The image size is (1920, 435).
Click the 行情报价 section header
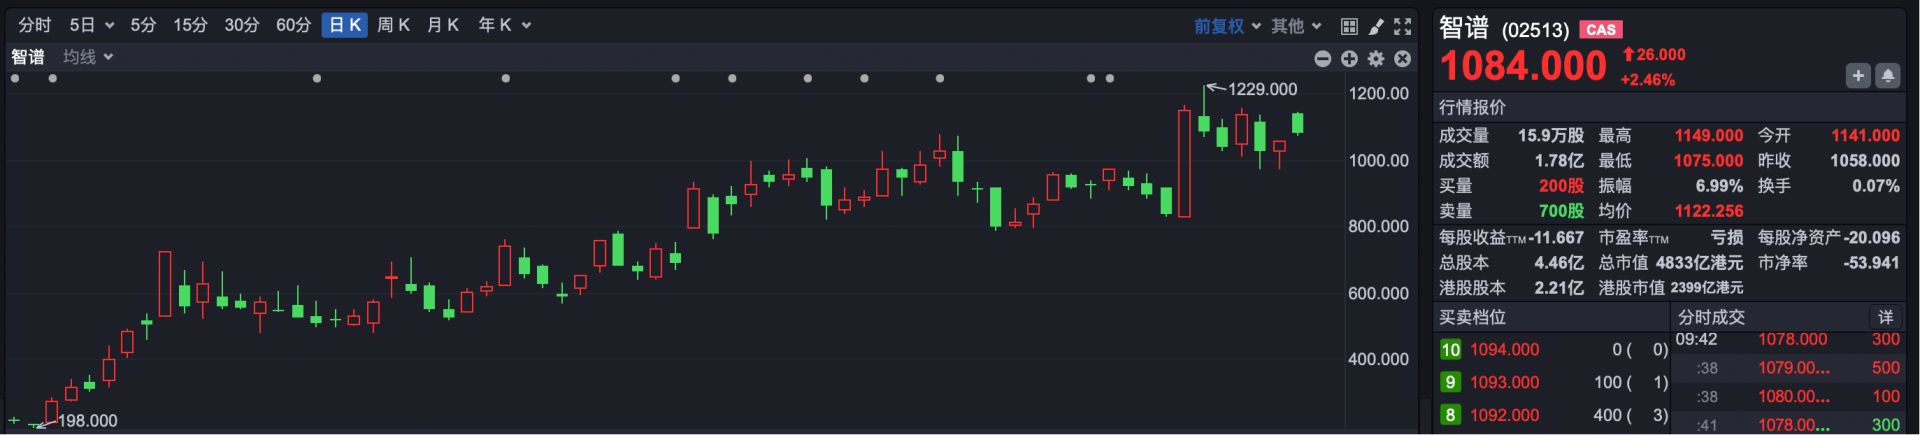pyautogui.click(x=1472, y=107)
